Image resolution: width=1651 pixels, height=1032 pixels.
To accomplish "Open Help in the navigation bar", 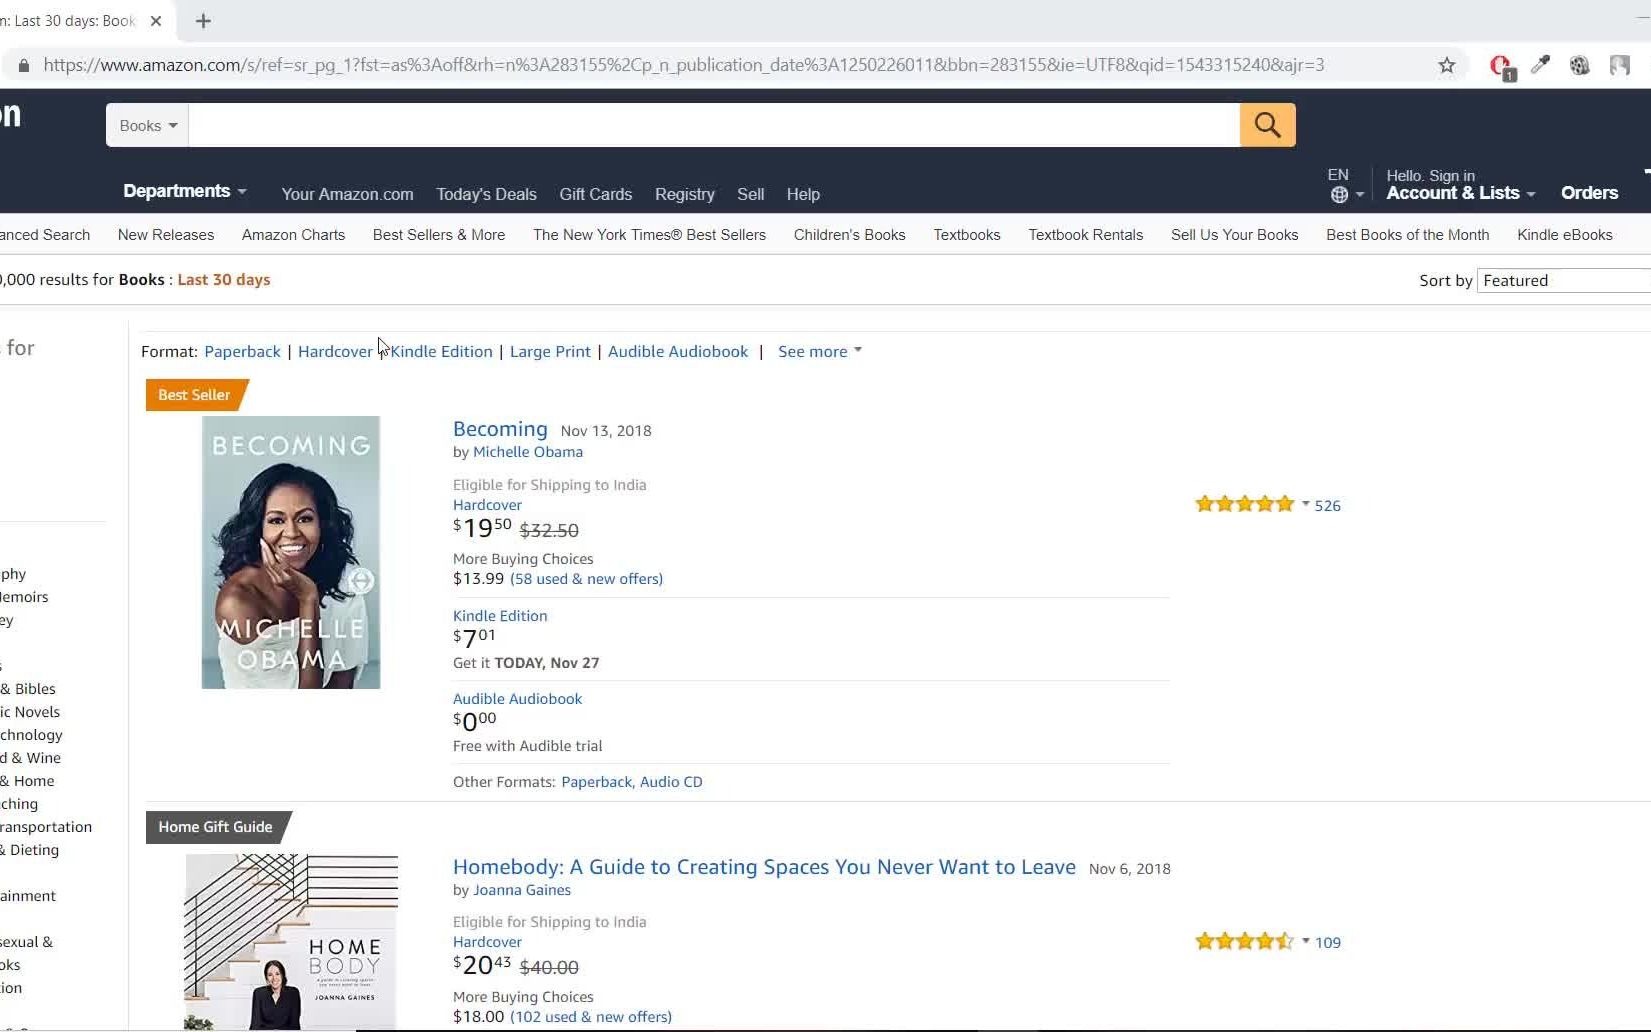I will click(803, 194).
